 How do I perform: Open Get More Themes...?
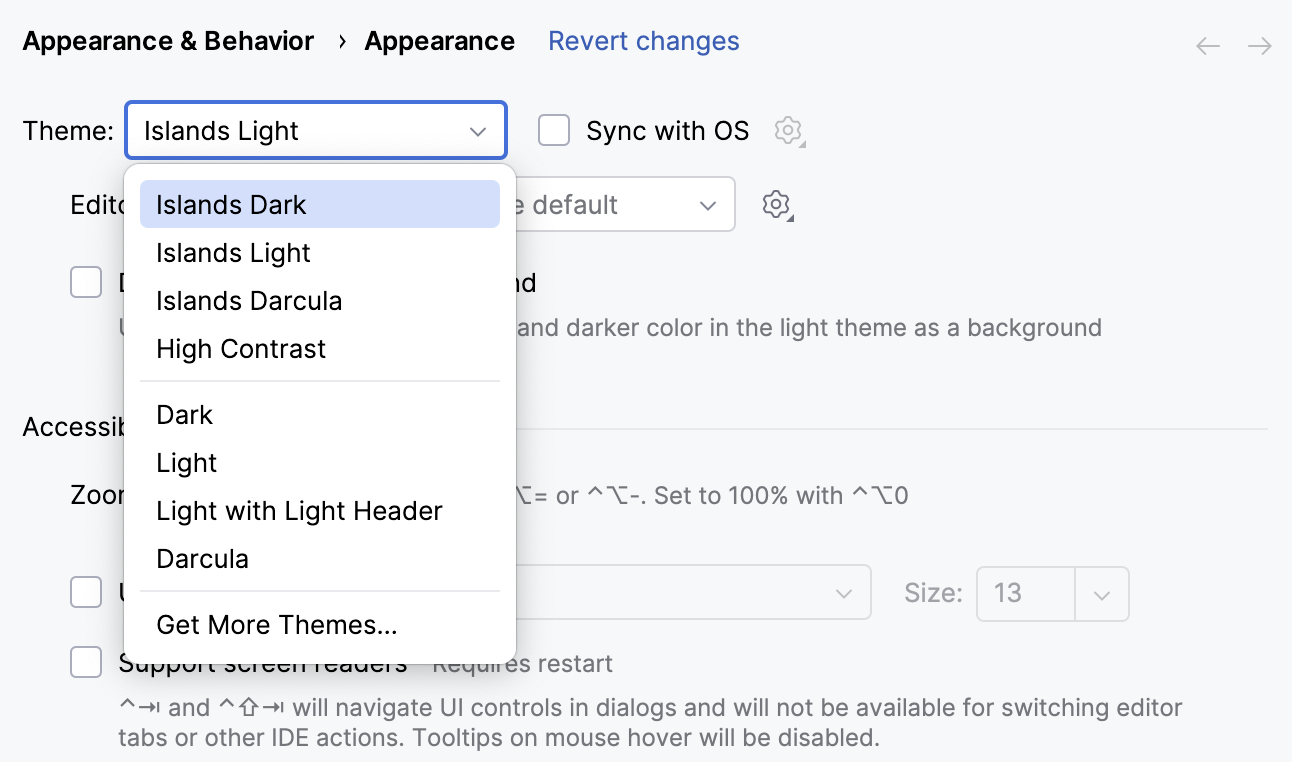(x=277, y=624)
